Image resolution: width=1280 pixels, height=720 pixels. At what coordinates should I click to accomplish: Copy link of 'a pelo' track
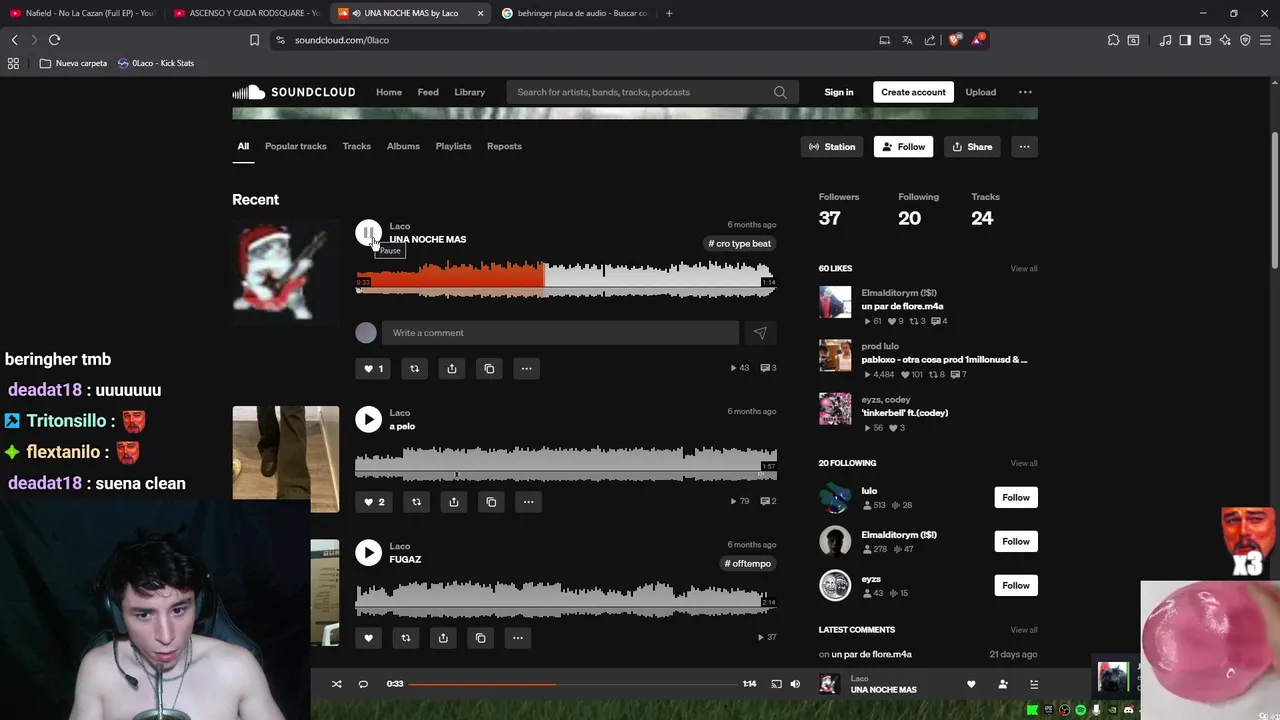(x=491, y=502)
